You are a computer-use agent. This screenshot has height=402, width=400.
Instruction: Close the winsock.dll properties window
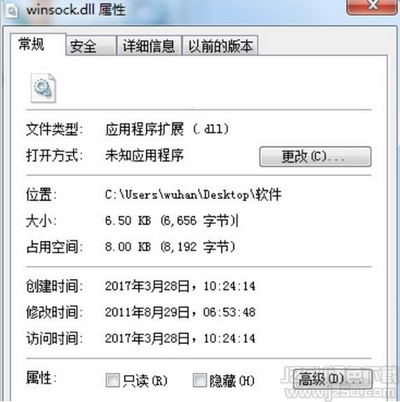372,6
